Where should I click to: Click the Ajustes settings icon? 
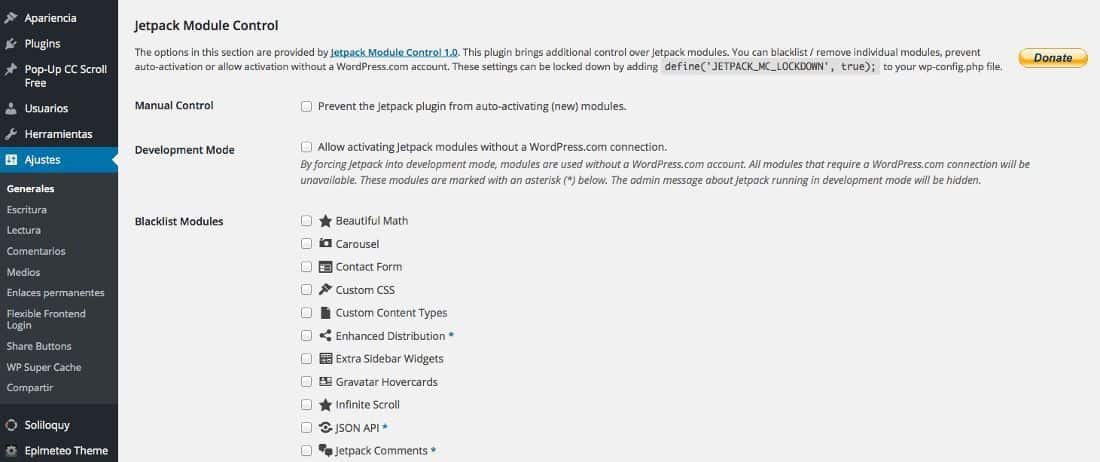tap(11, 160)
